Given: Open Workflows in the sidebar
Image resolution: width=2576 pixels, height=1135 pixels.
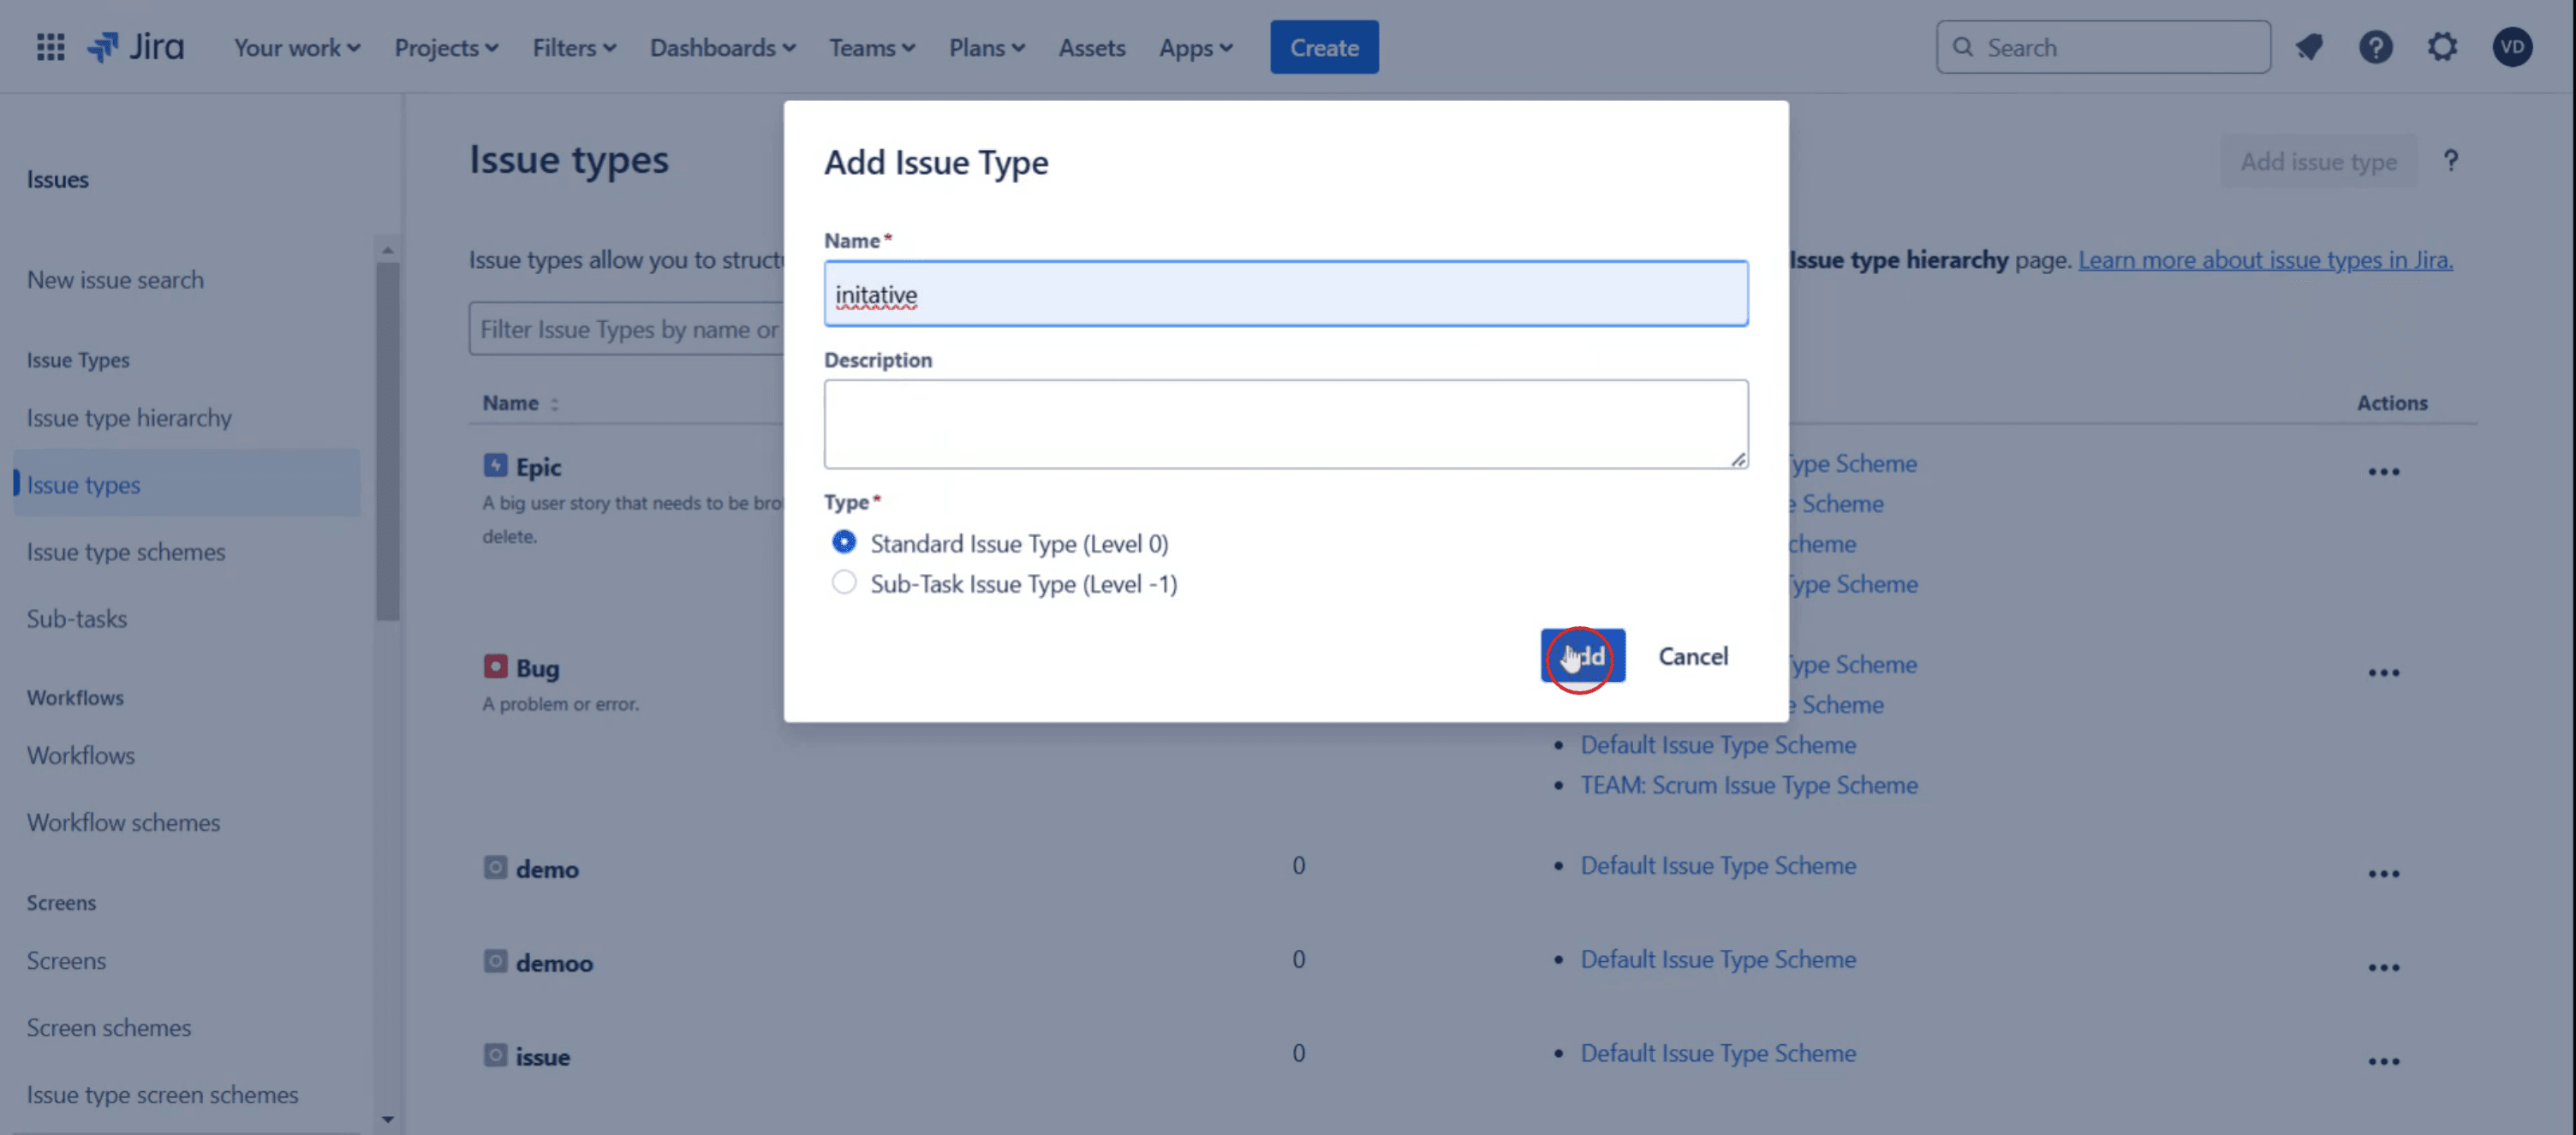Looking at the screenshot, I should 81,755.
